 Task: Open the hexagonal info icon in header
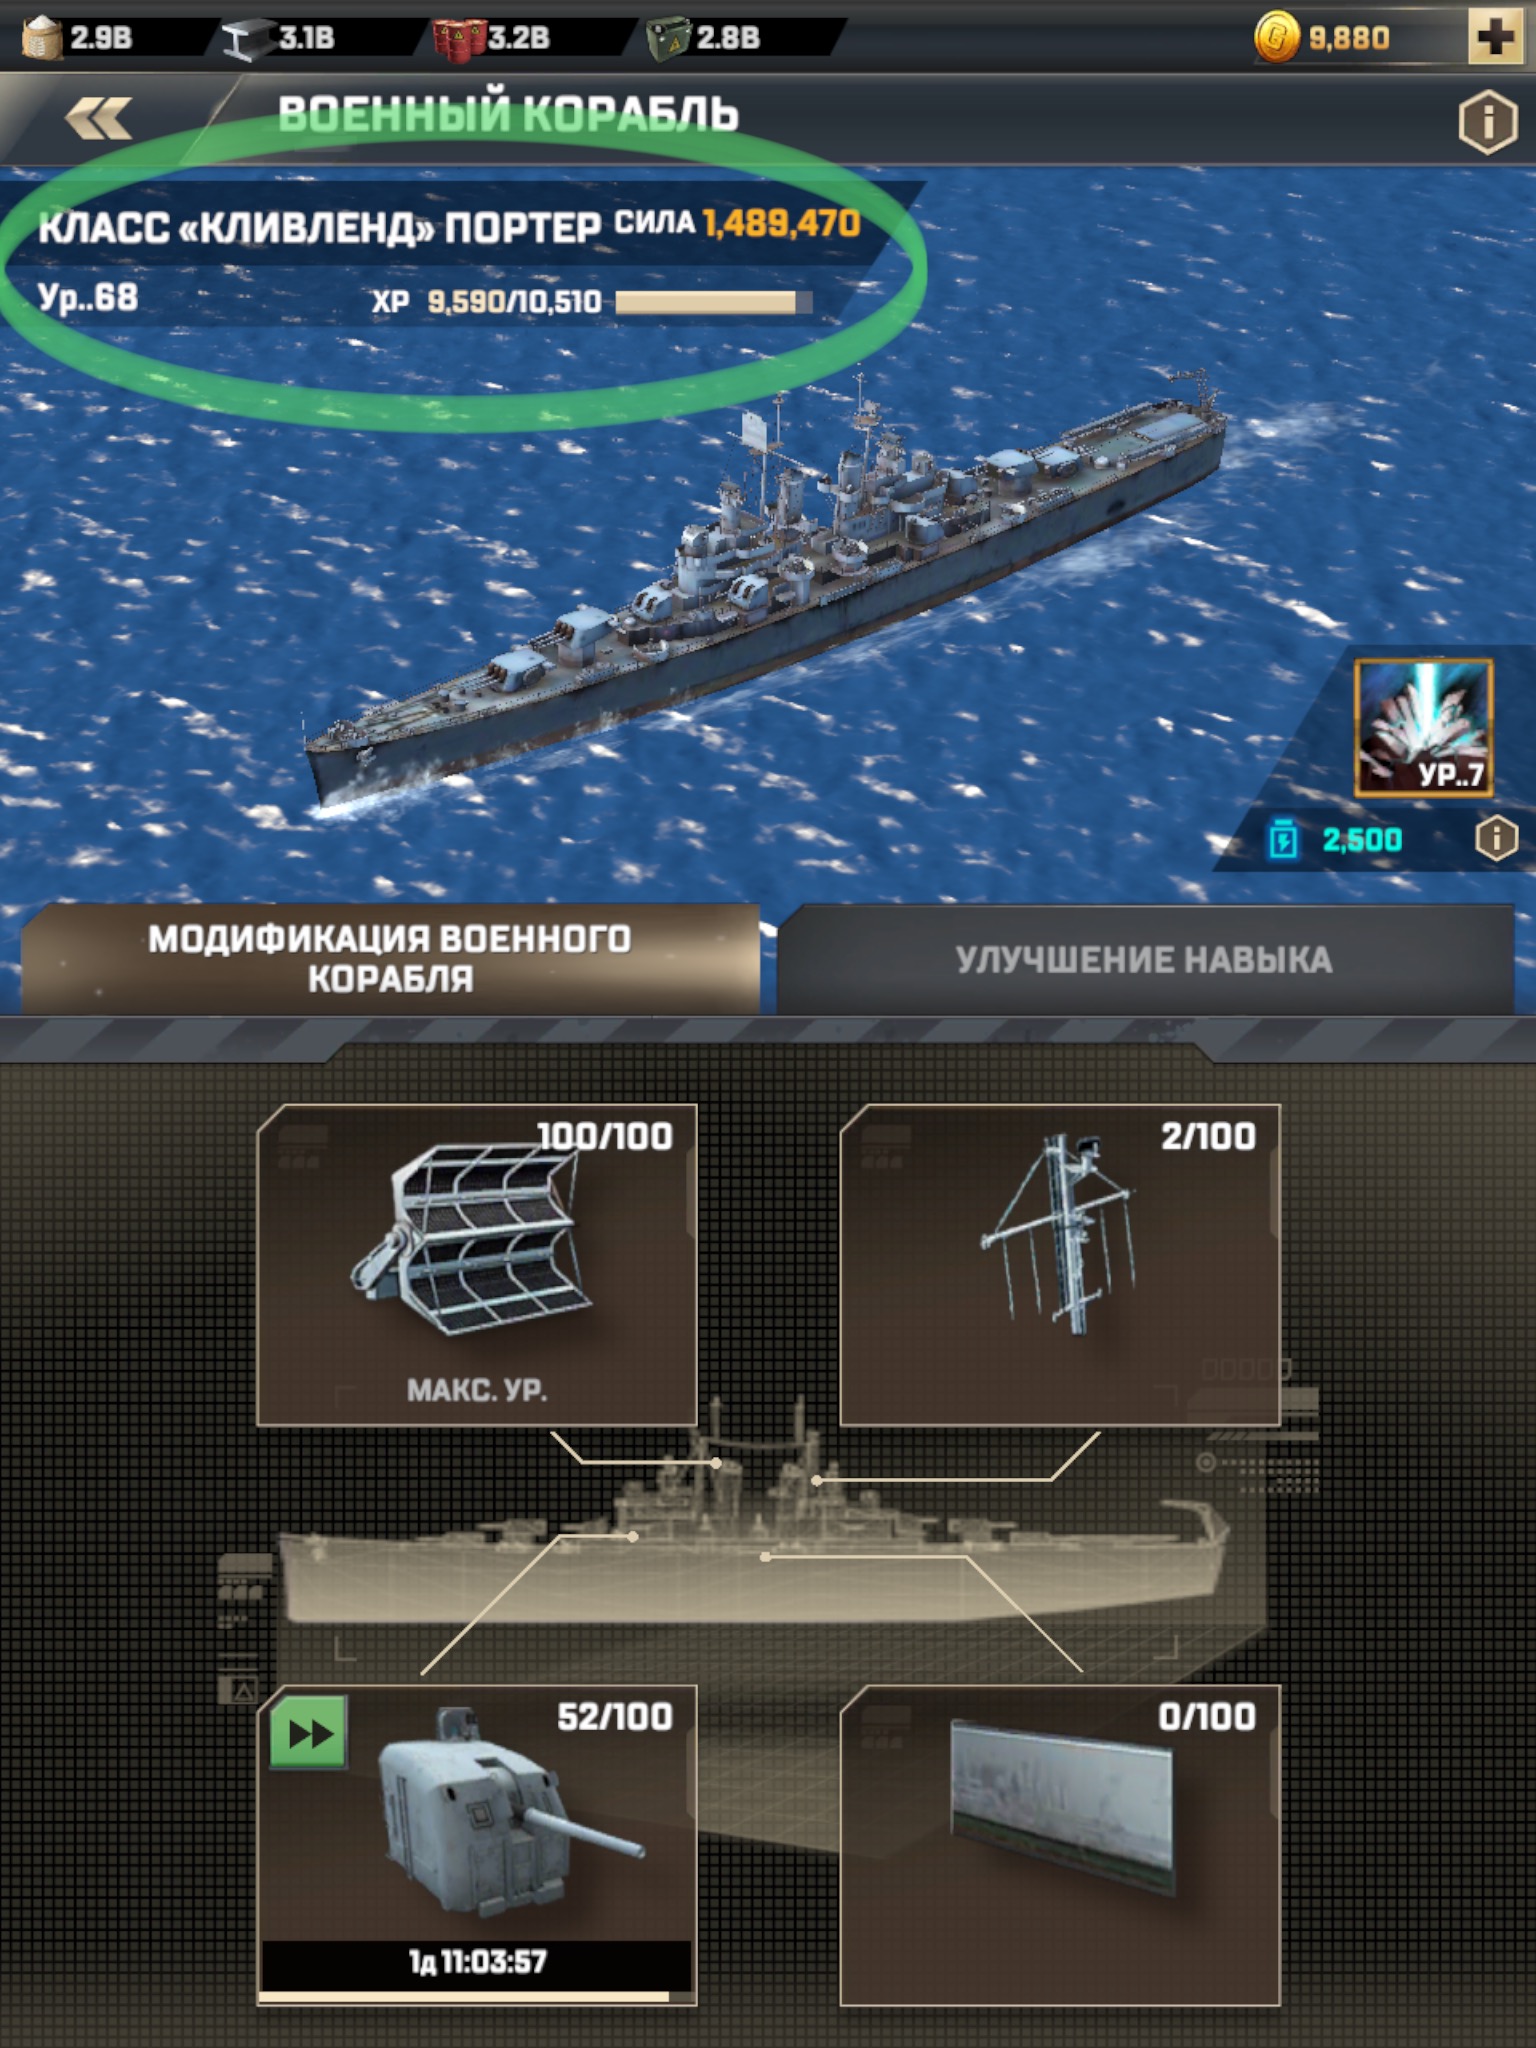(1488, 121)
